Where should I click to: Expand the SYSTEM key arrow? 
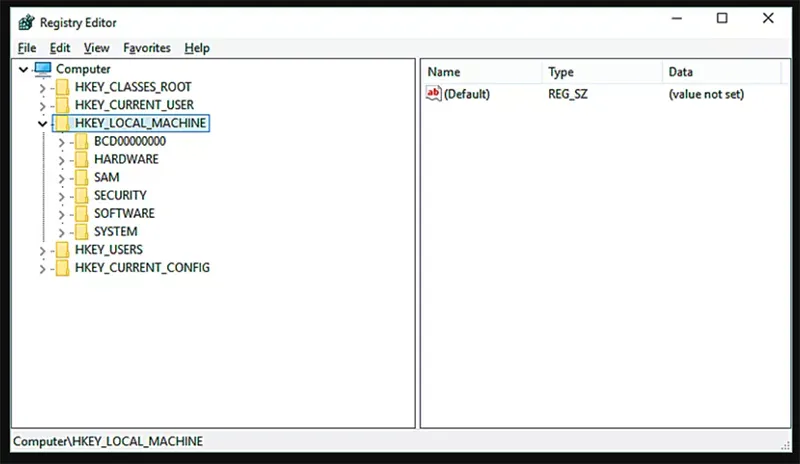pyautogui.click(x=61, y=232)
